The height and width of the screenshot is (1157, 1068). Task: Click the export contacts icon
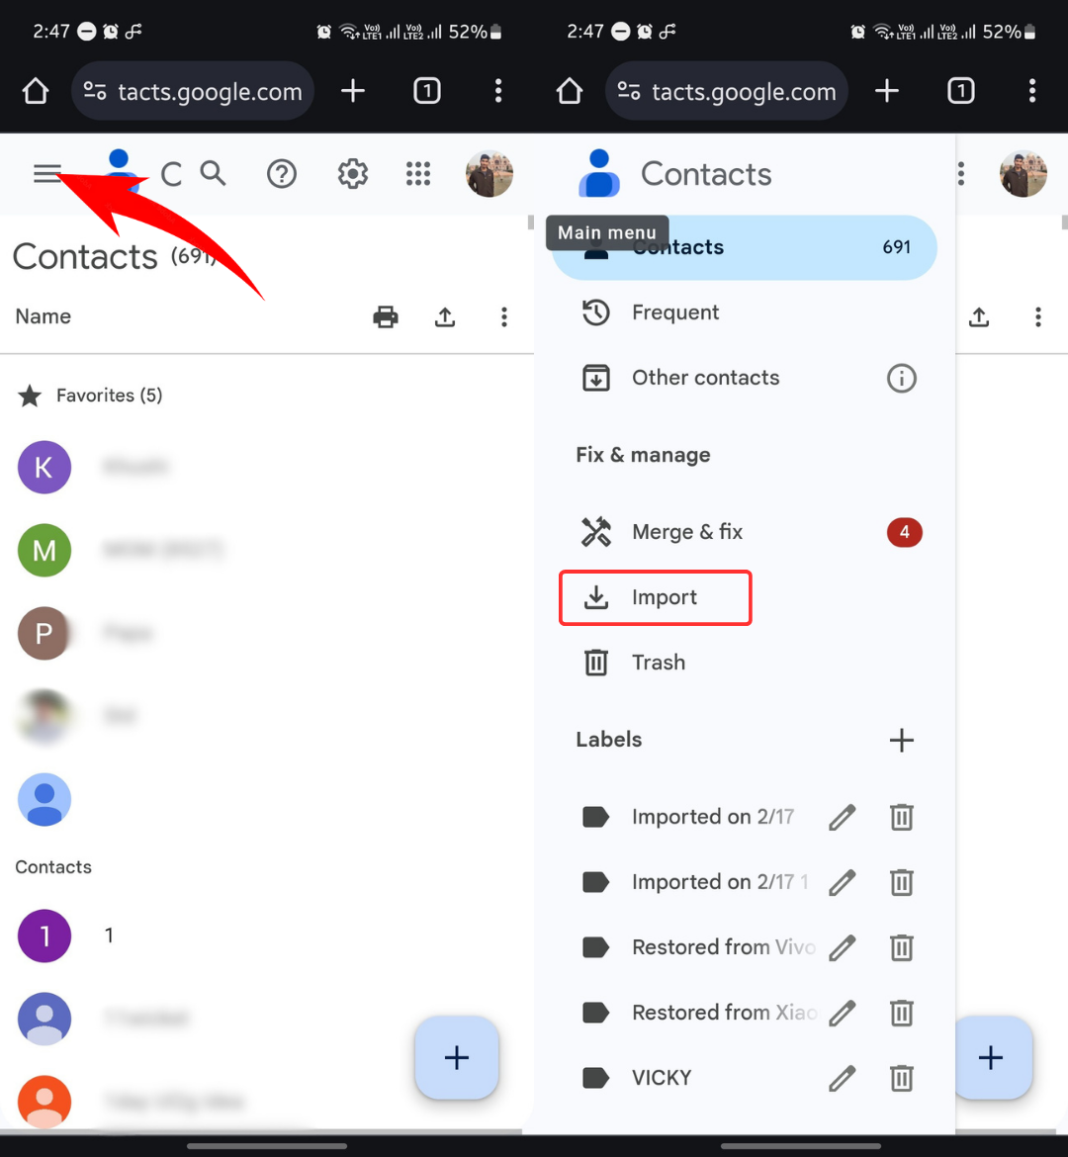445,317
